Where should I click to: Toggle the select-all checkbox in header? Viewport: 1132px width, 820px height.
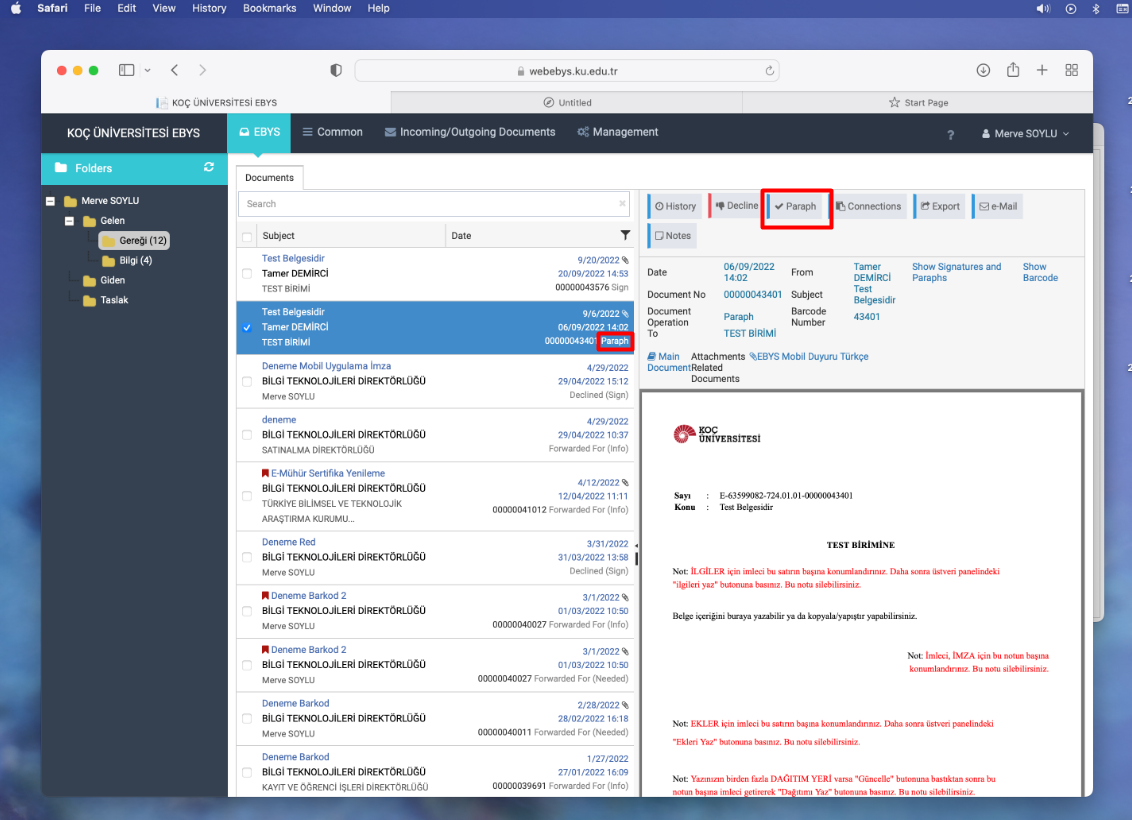(247, 237)
